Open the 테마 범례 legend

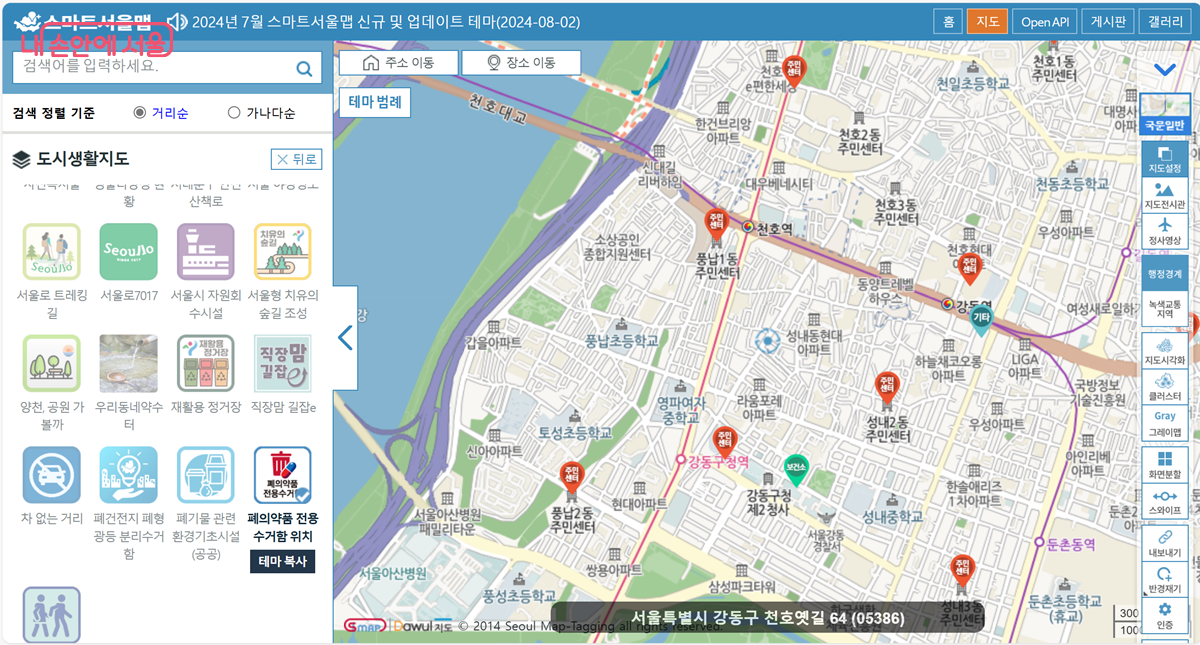pyautogui.click(x=375, y=102)
